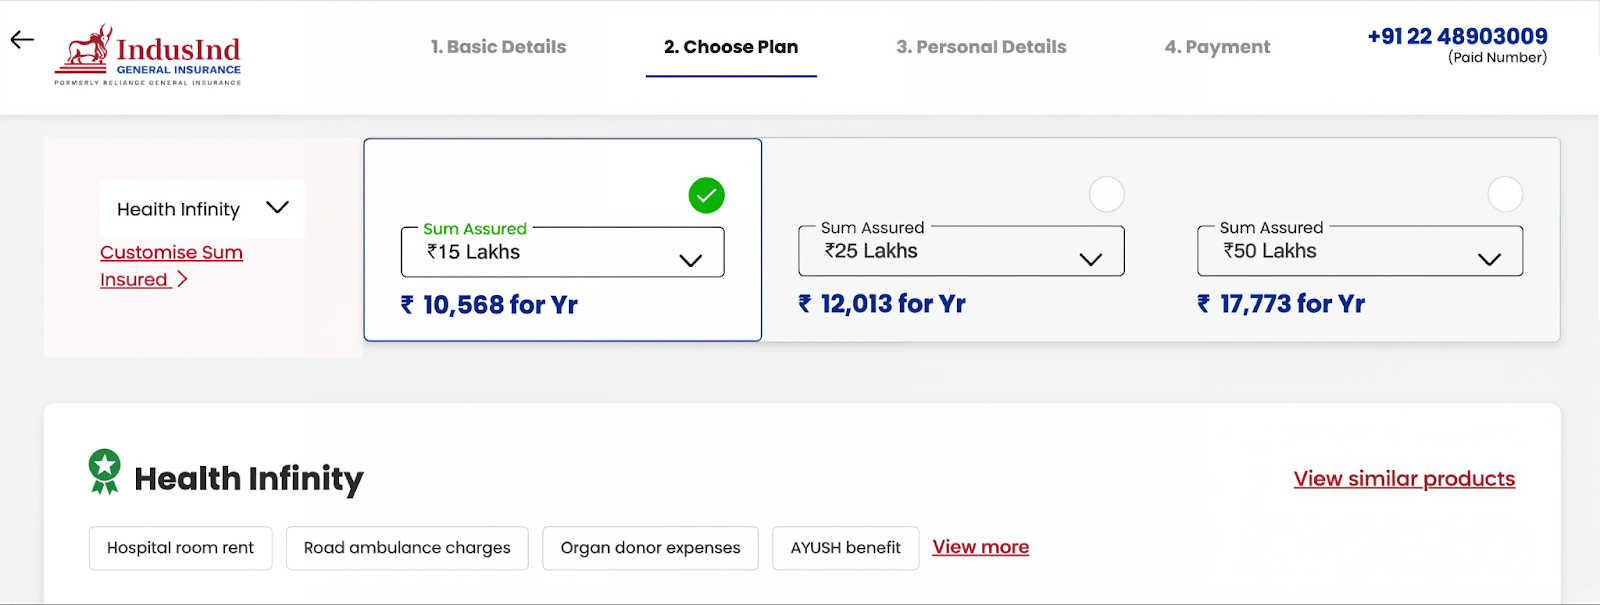Click the View more benefits link
Image resolution: width=1600 pixels, height=605 pixels.
980,547
